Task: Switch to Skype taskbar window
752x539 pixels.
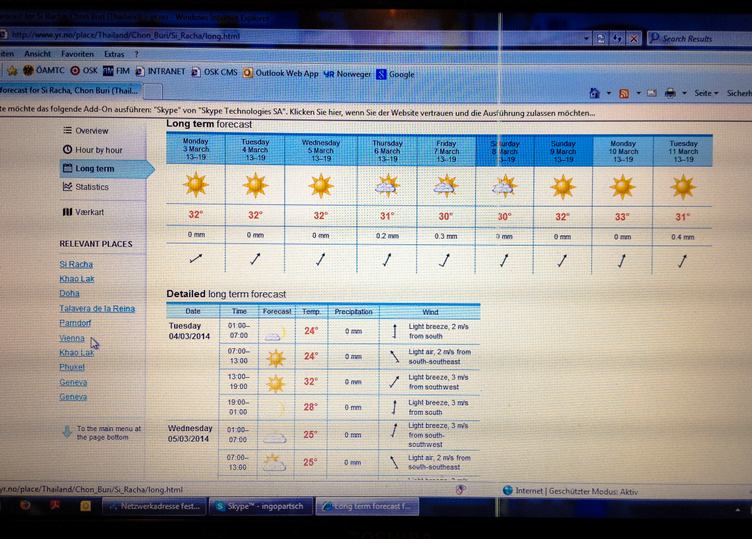Action: 260,506
